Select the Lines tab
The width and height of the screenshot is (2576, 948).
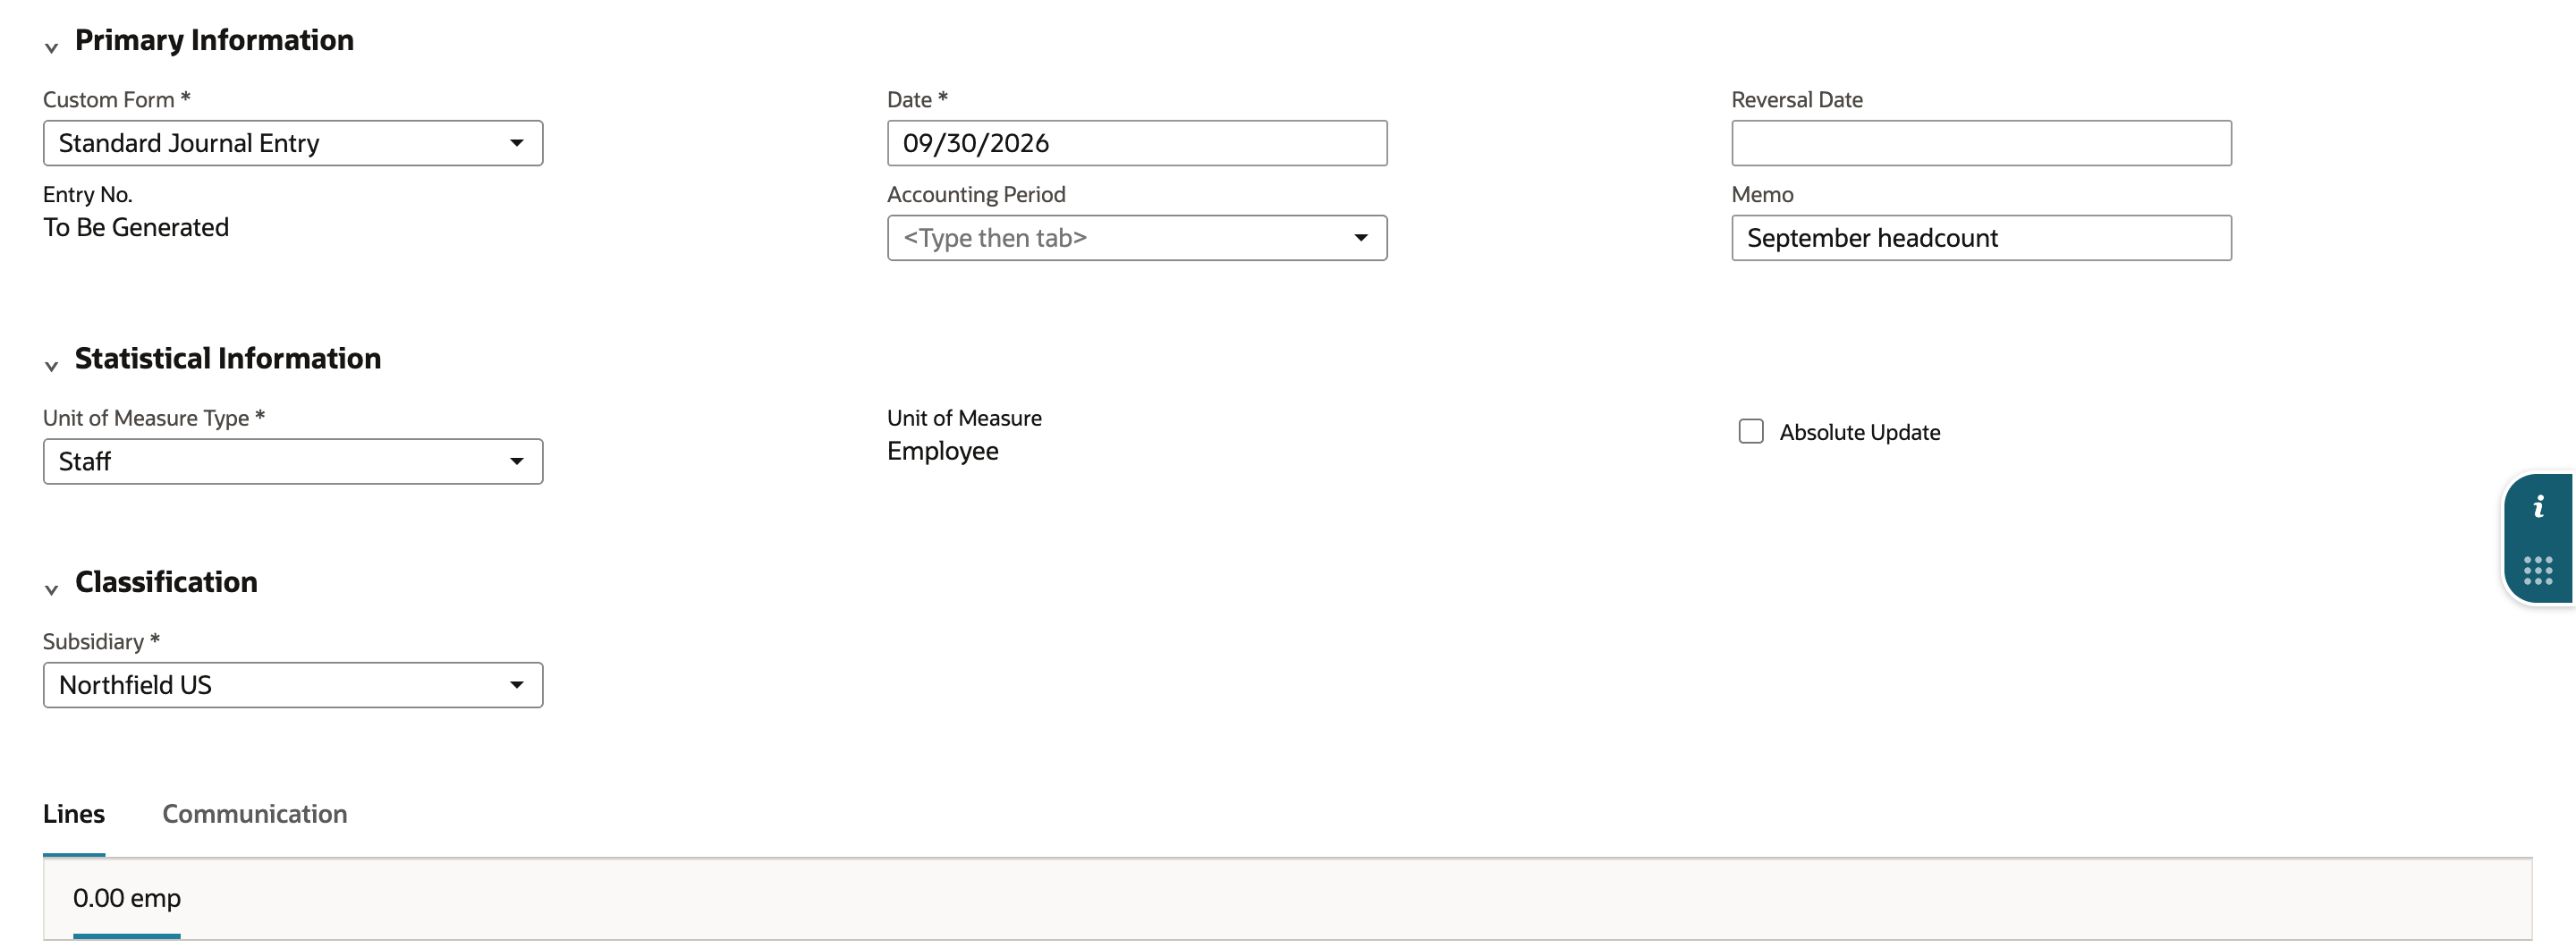click(x=74, y=814)
